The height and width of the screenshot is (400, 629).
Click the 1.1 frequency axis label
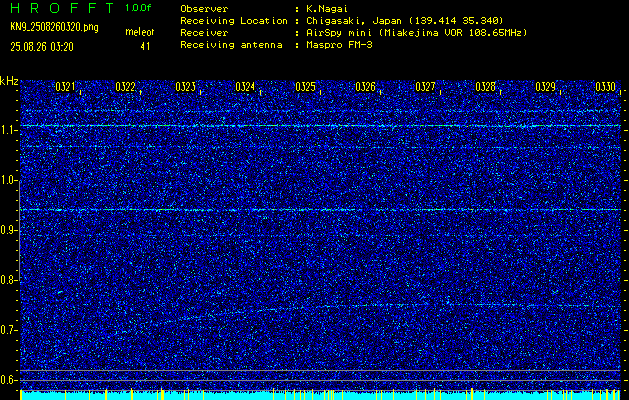[7, 130]
